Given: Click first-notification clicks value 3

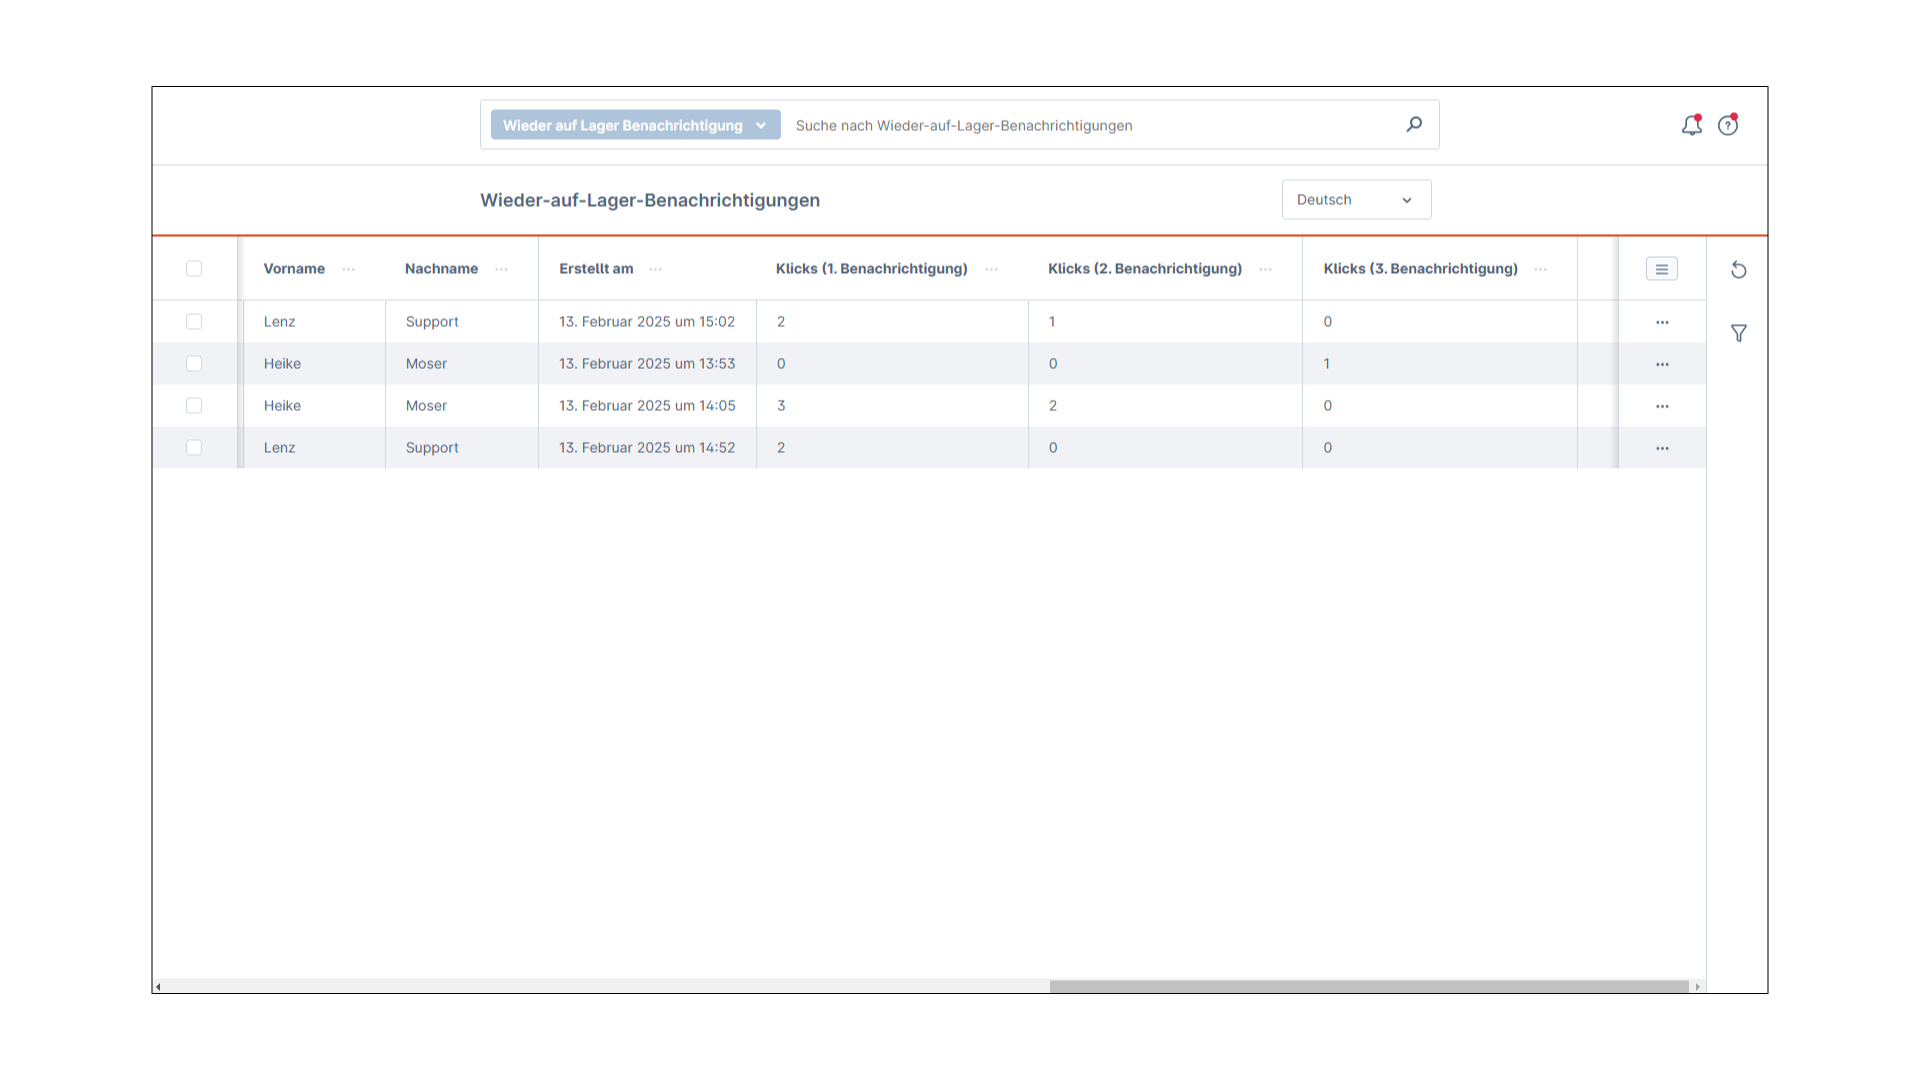Looking at the screenshot, I should [x=781, y=406].
